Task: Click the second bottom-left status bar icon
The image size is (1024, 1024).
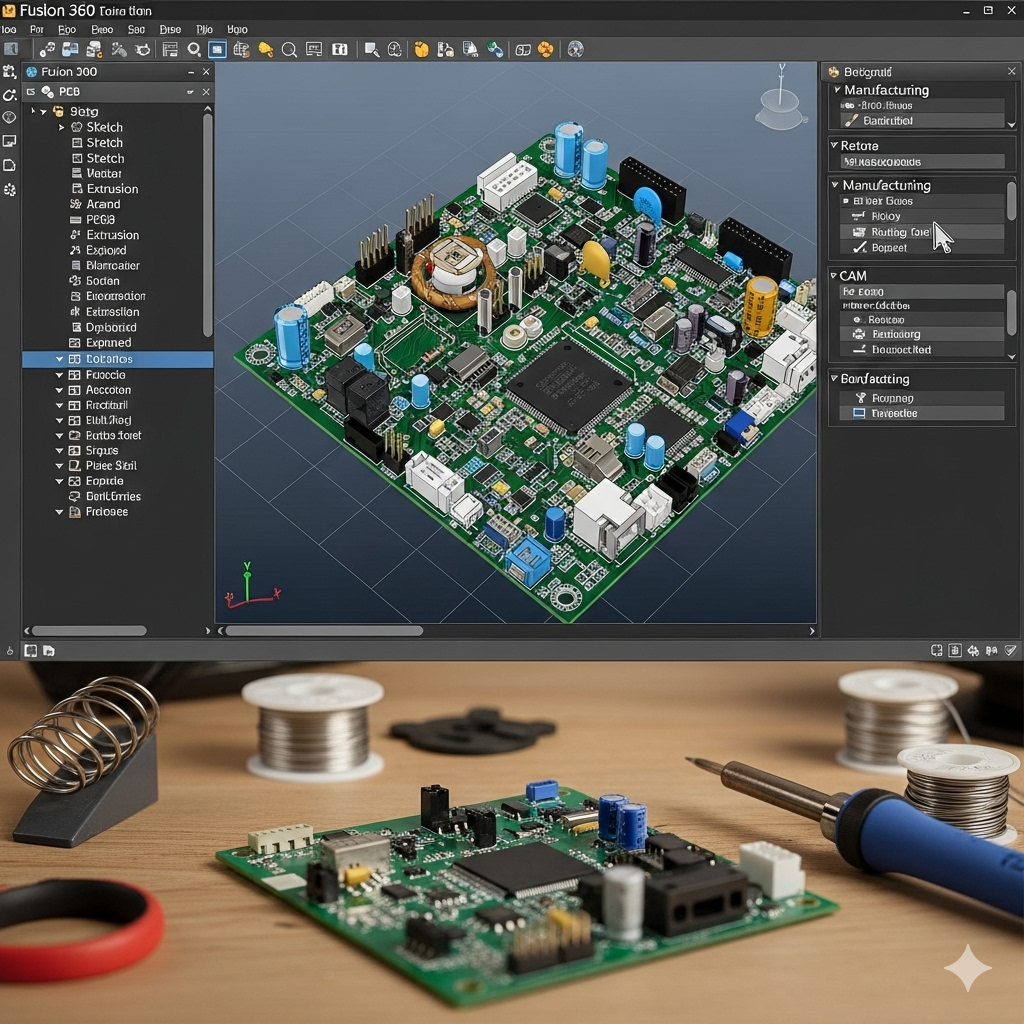Action: (x=49, y=650)
